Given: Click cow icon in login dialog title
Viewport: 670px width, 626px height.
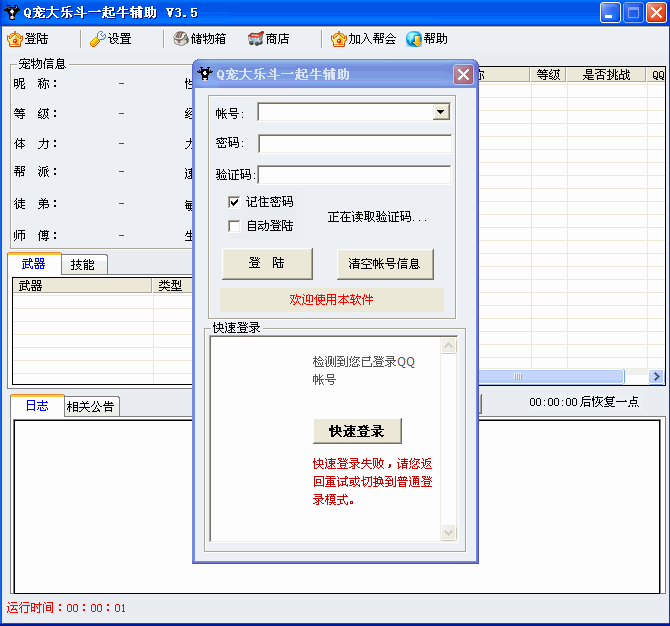Looking at the screenshot, I should 205,74.
